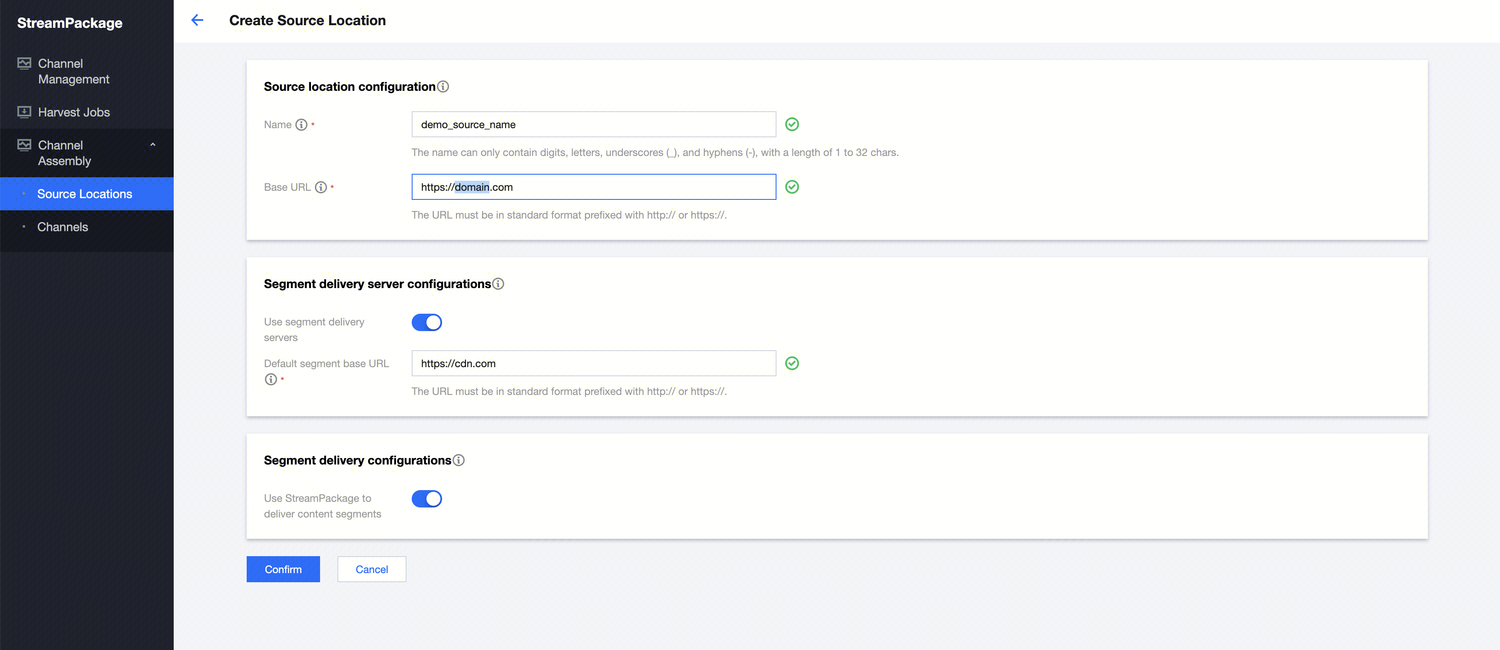
Task: Disable StreamPackage content segment delivery switch
Action: pos(427,499)
